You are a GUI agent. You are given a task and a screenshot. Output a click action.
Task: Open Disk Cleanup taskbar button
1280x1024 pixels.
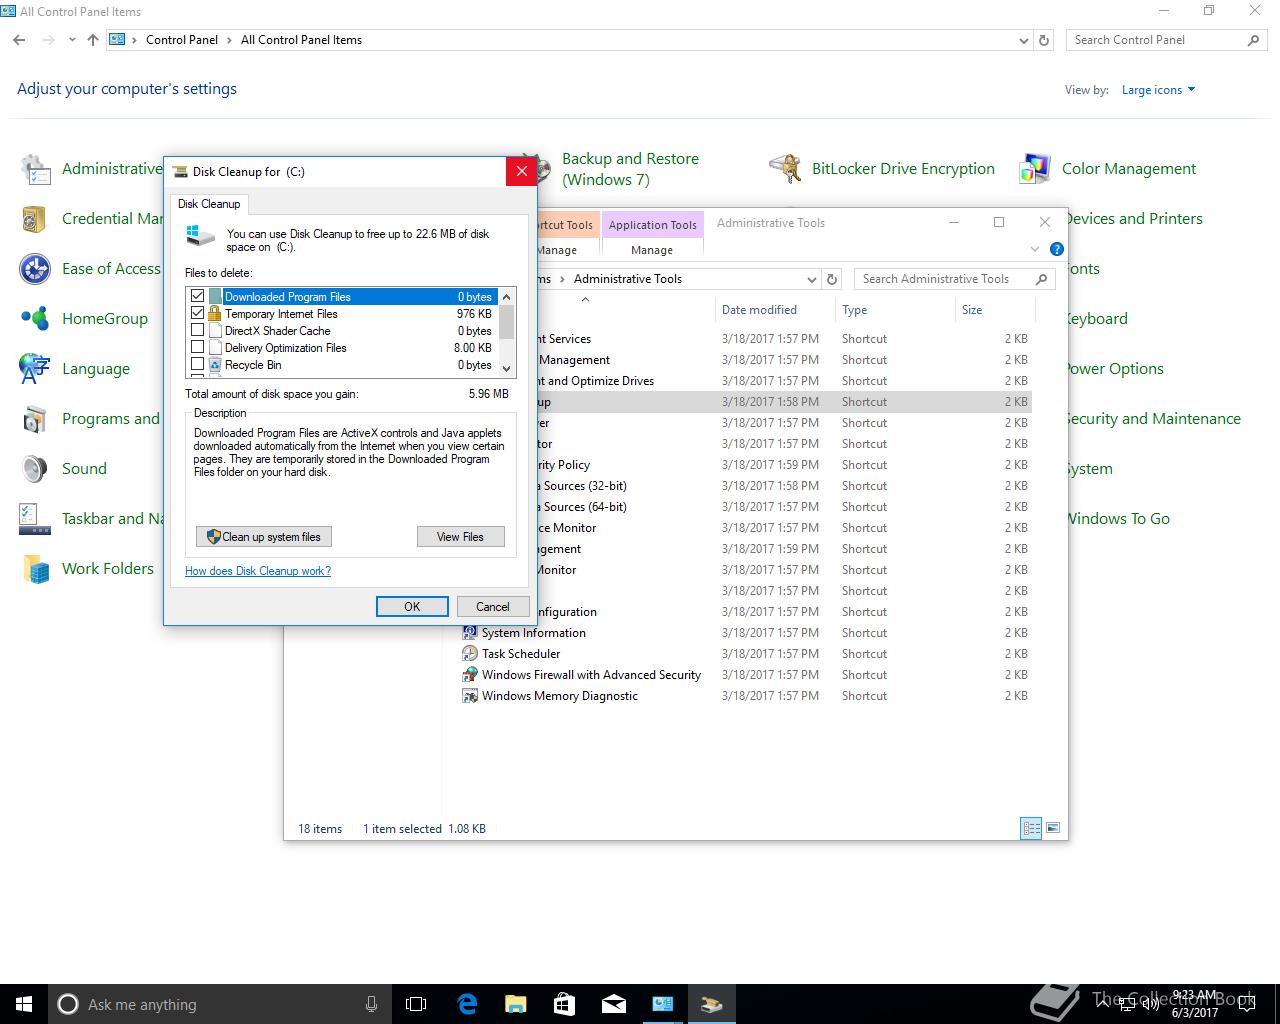pyautogui.click(x=711, y=1004)
